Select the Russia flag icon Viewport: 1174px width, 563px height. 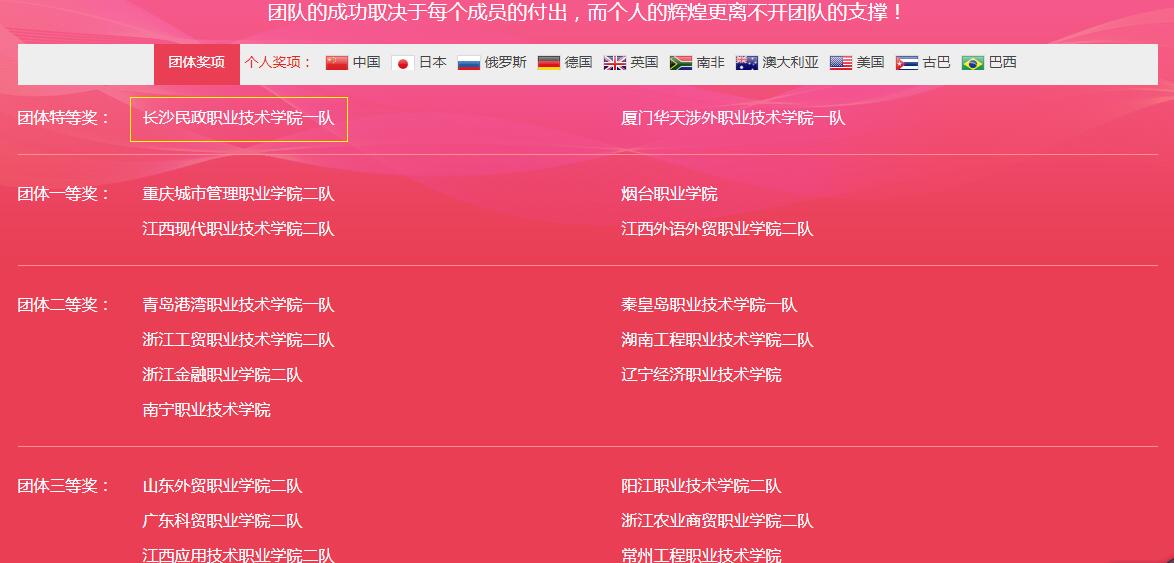pyautogui.click(x=469, y=63)
